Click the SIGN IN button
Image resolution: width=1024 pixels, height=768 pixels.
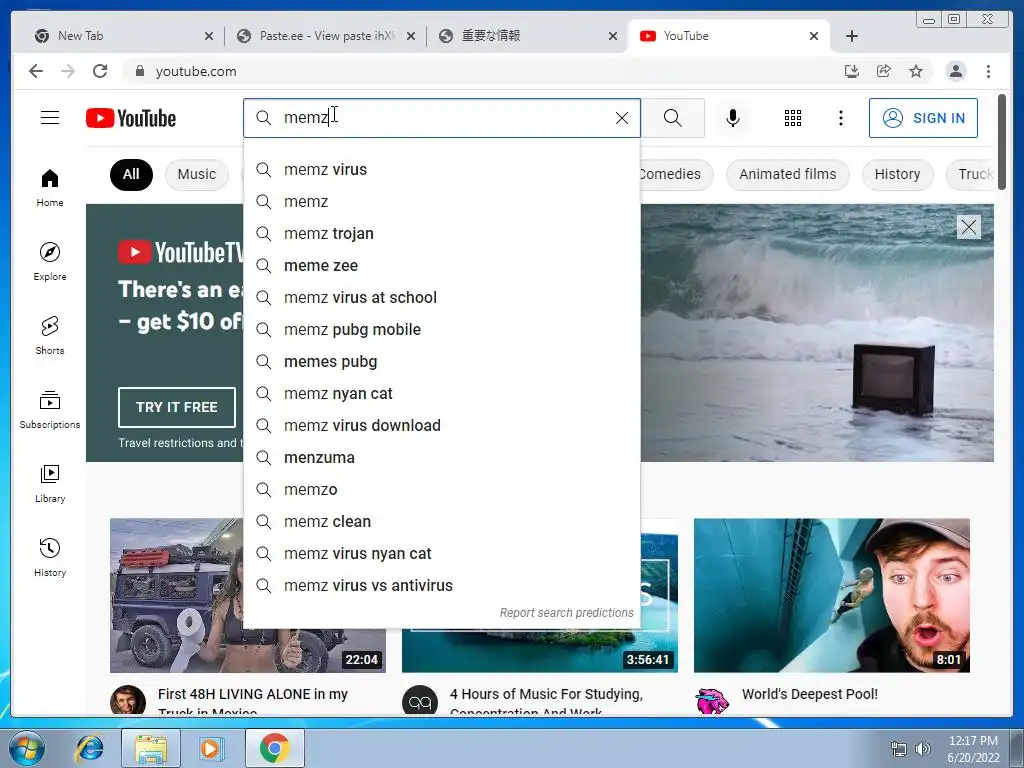click(x=923, y=118)
